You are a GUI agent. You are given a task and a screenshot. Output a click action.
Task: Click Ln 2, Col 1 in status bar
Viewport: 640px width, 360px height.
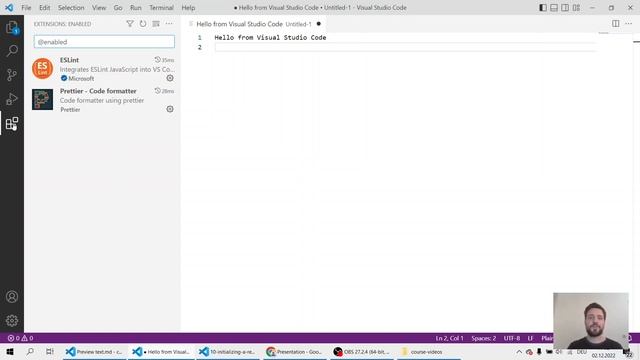pos(449,338)
